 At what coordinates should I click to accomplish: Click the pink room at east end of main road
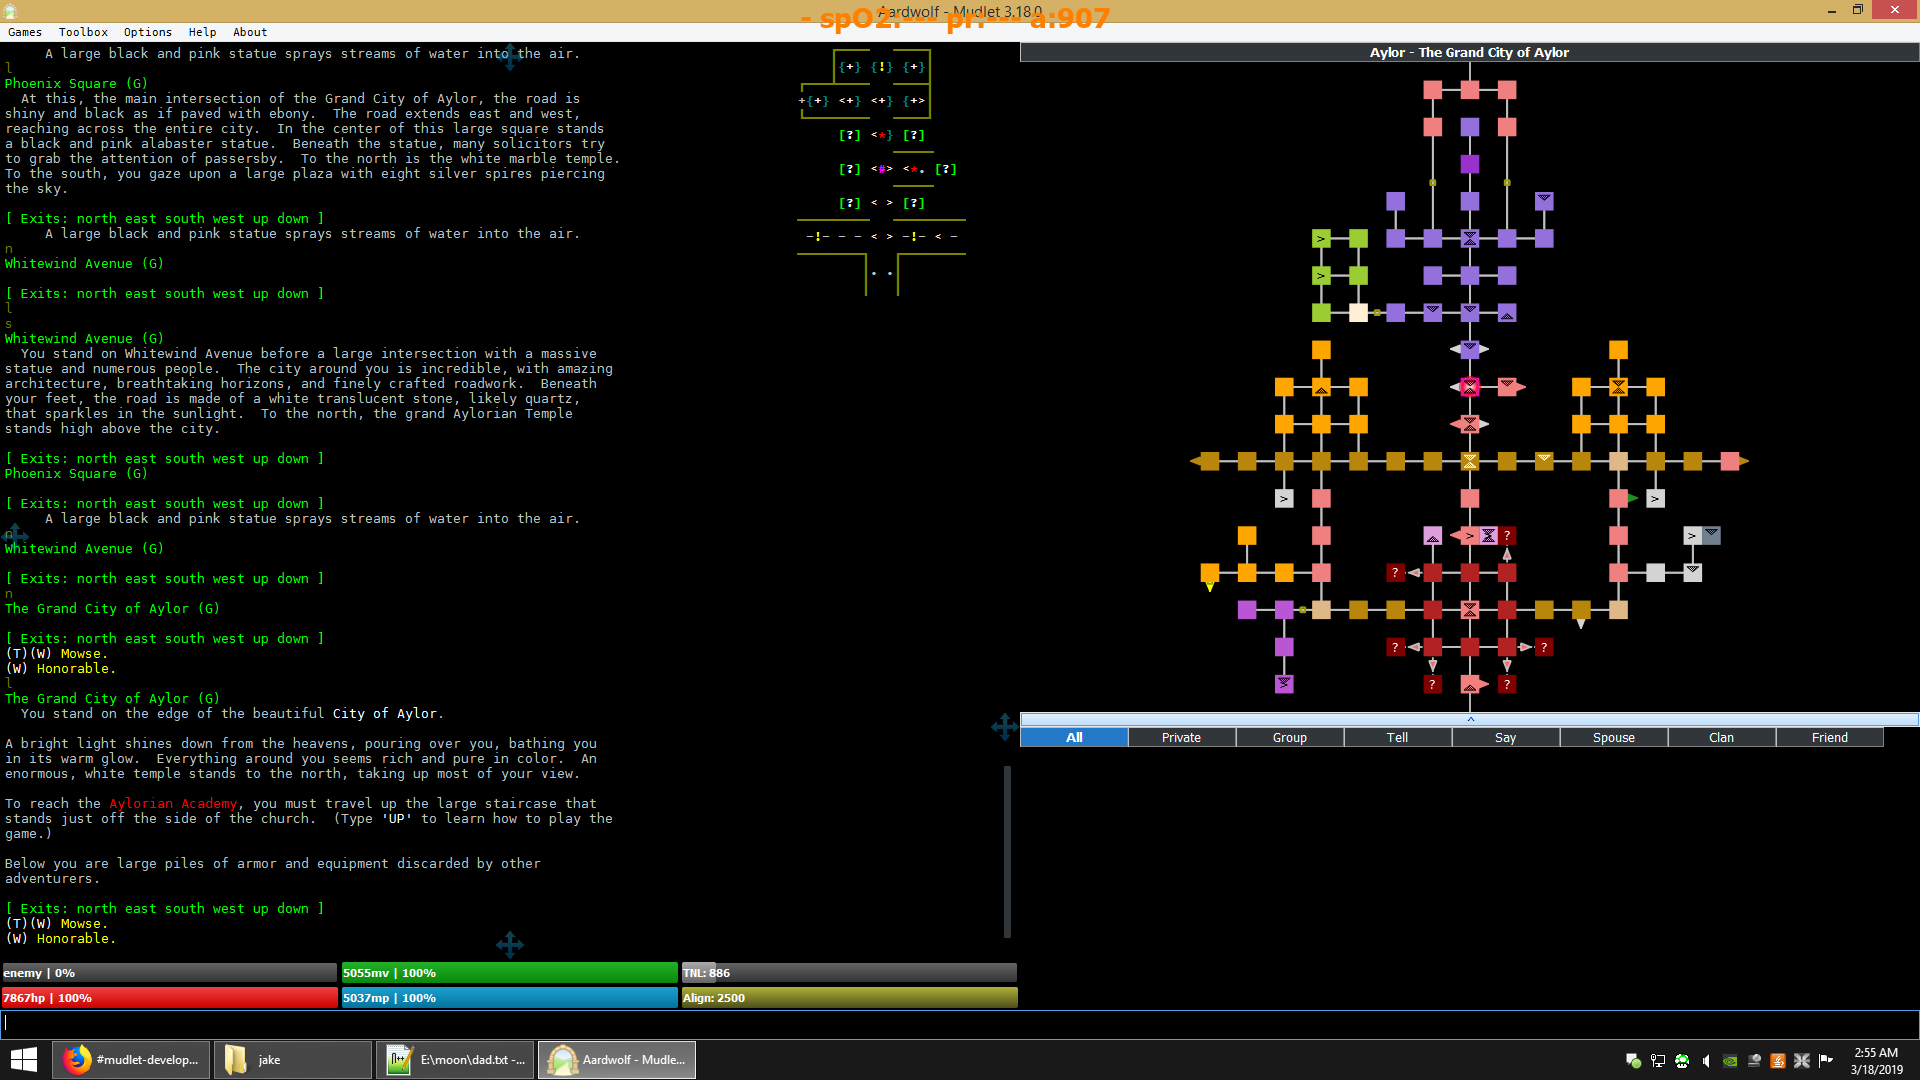[1730, 461]
